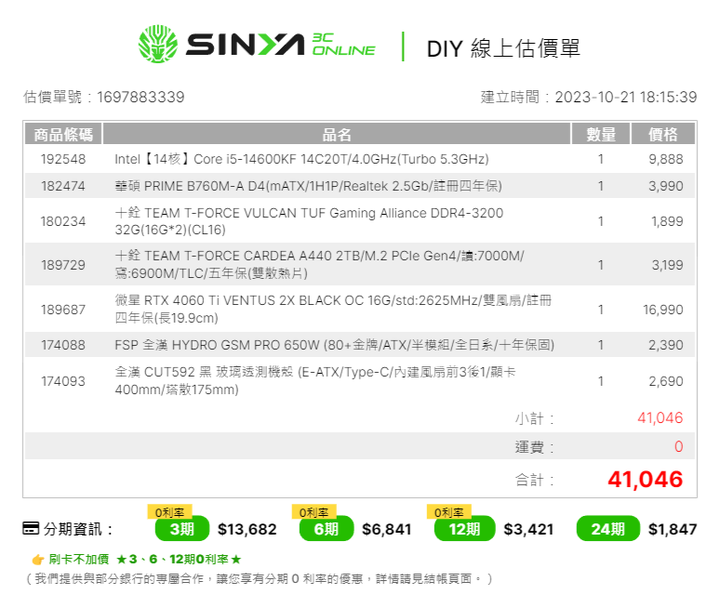
Task: Click product code 182474
Action: tap(63, 186)
